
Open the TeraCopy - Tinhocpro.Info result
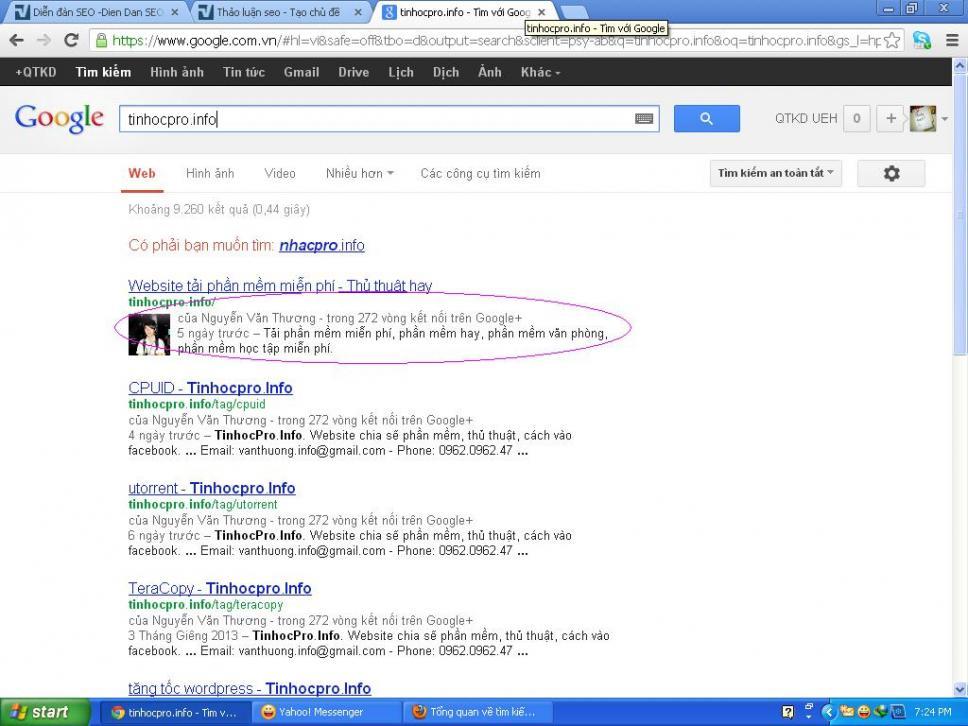(220, 588)
